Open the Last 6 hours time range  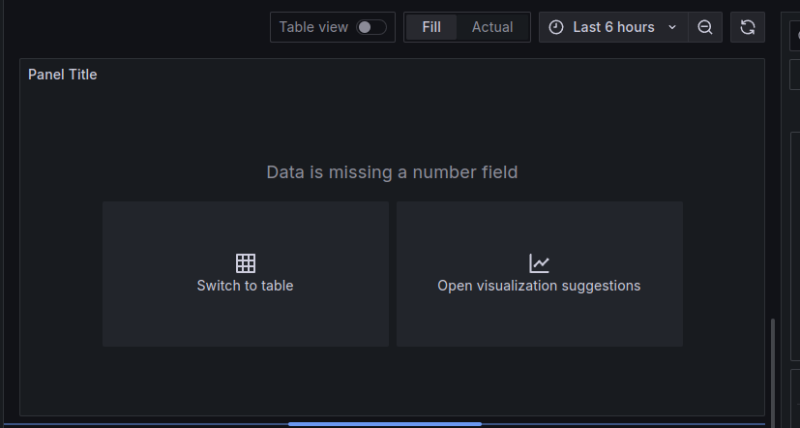click(613, 27)
